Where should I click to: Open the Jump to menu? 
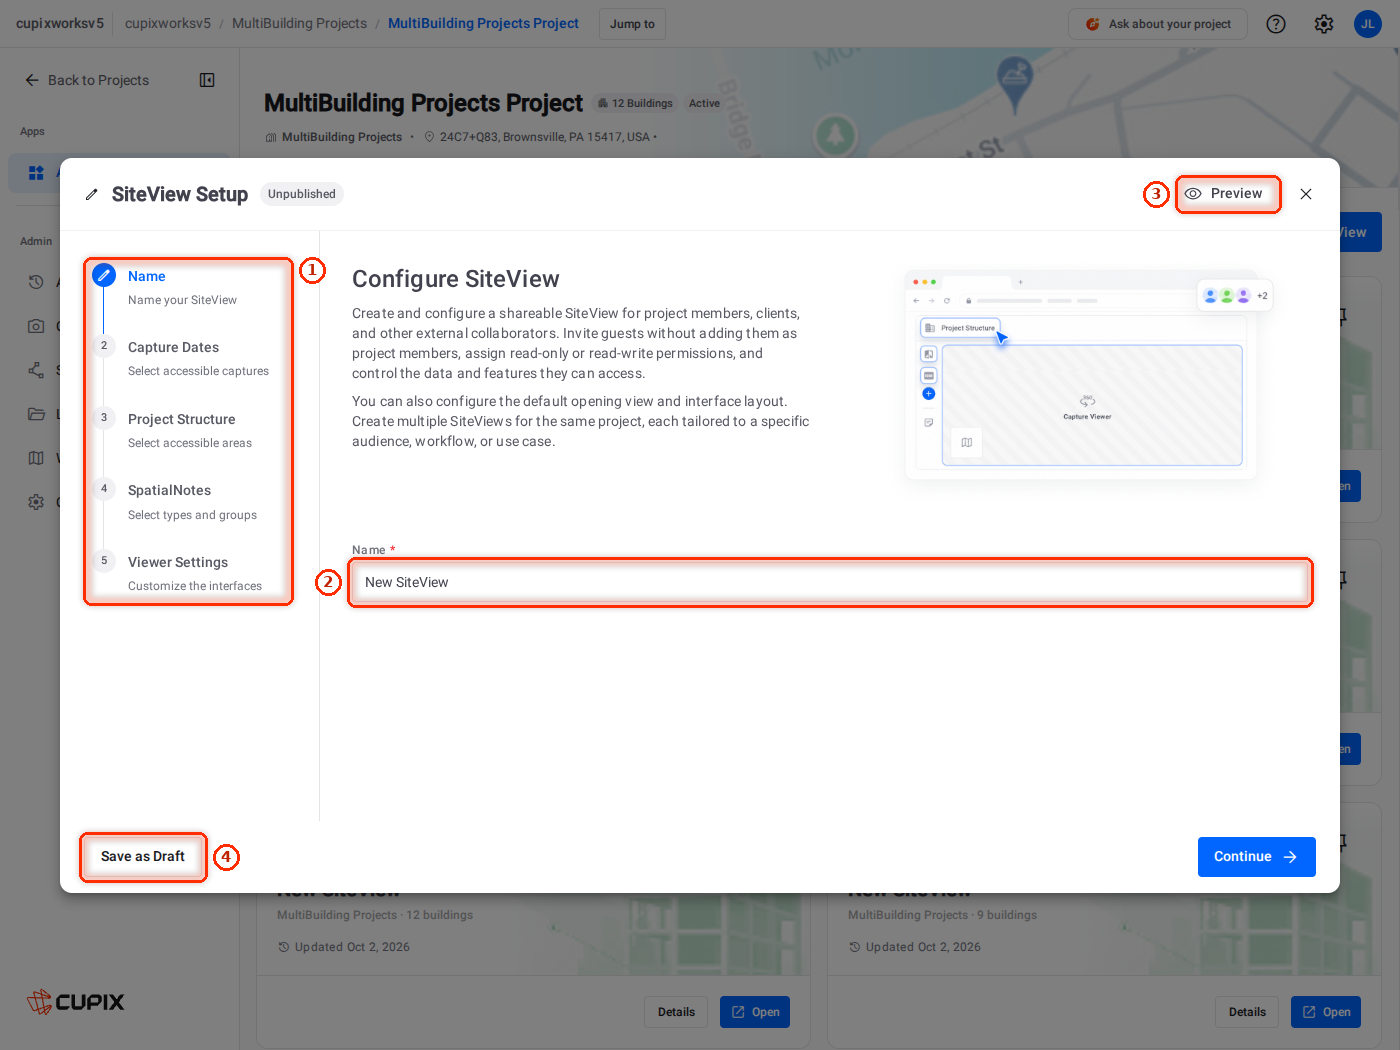[x=632, y=24]
